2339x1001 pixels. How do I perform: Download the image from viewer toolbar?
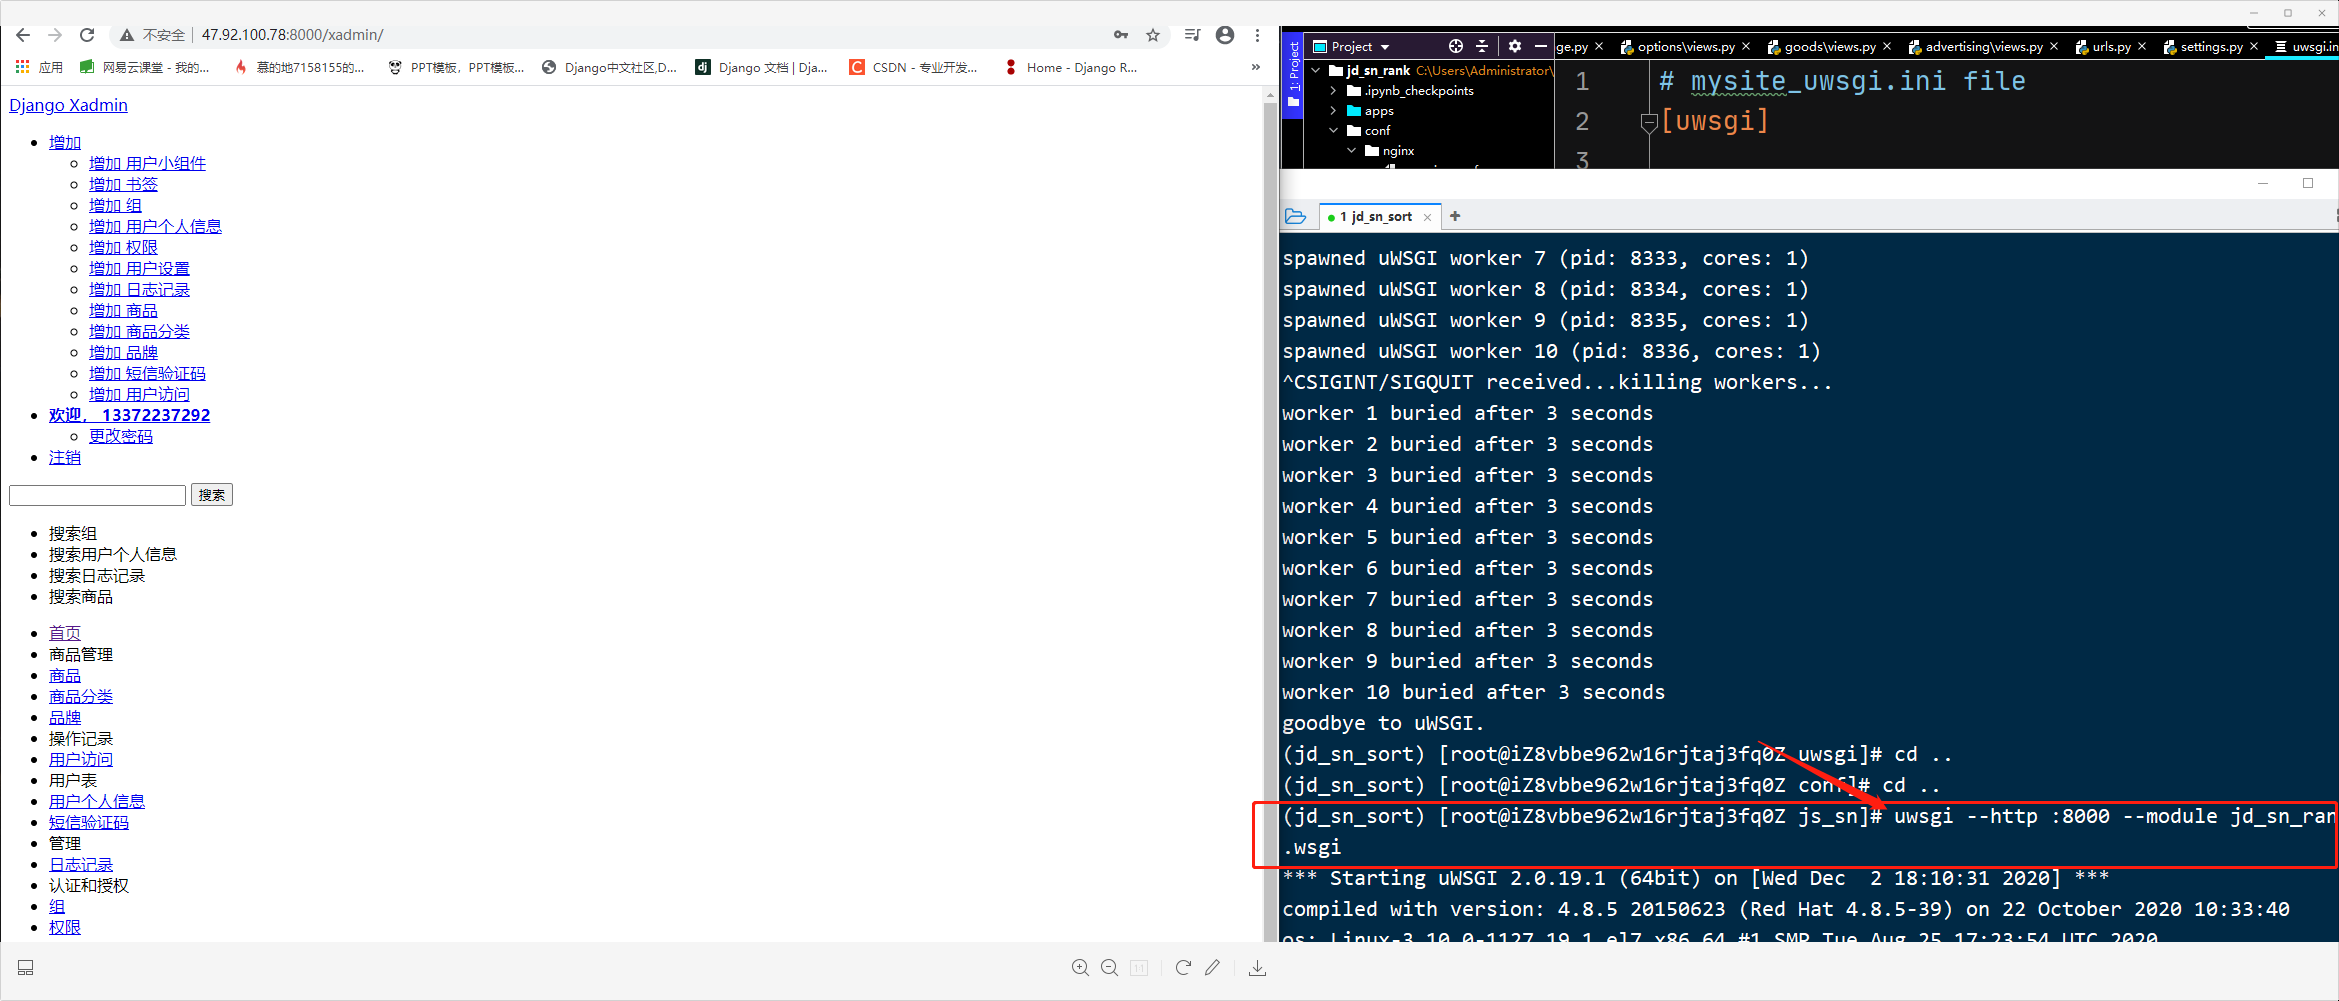point(1257,968)
